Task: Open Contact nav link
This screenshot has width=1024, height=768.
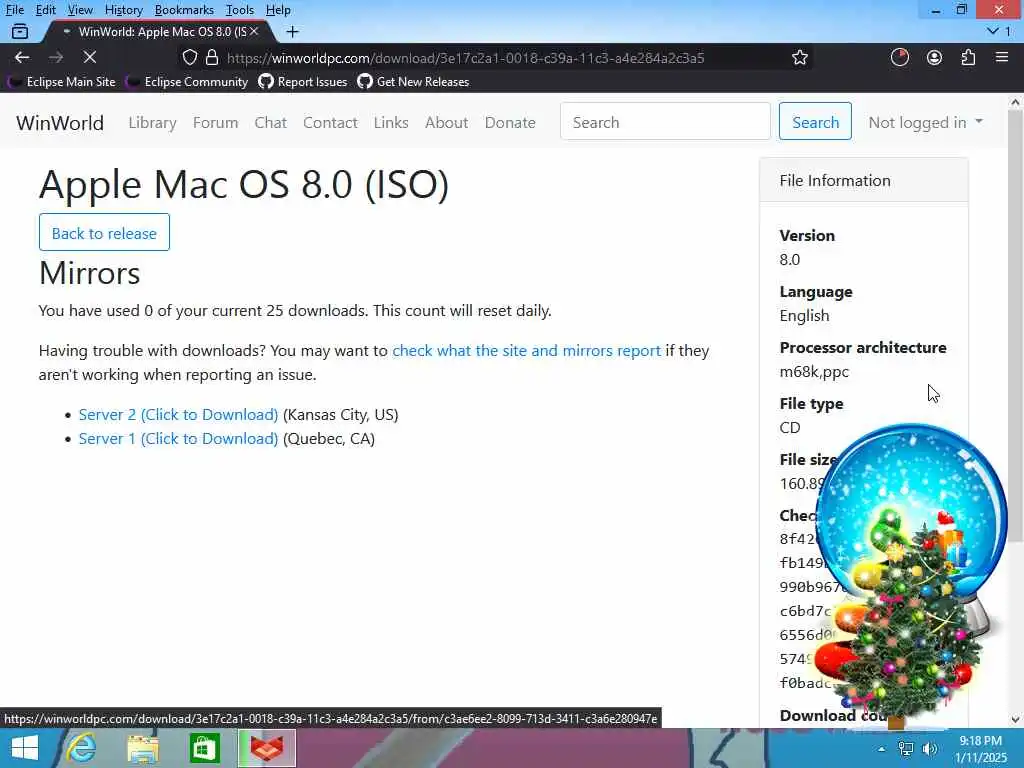Action: pos(330,123)
